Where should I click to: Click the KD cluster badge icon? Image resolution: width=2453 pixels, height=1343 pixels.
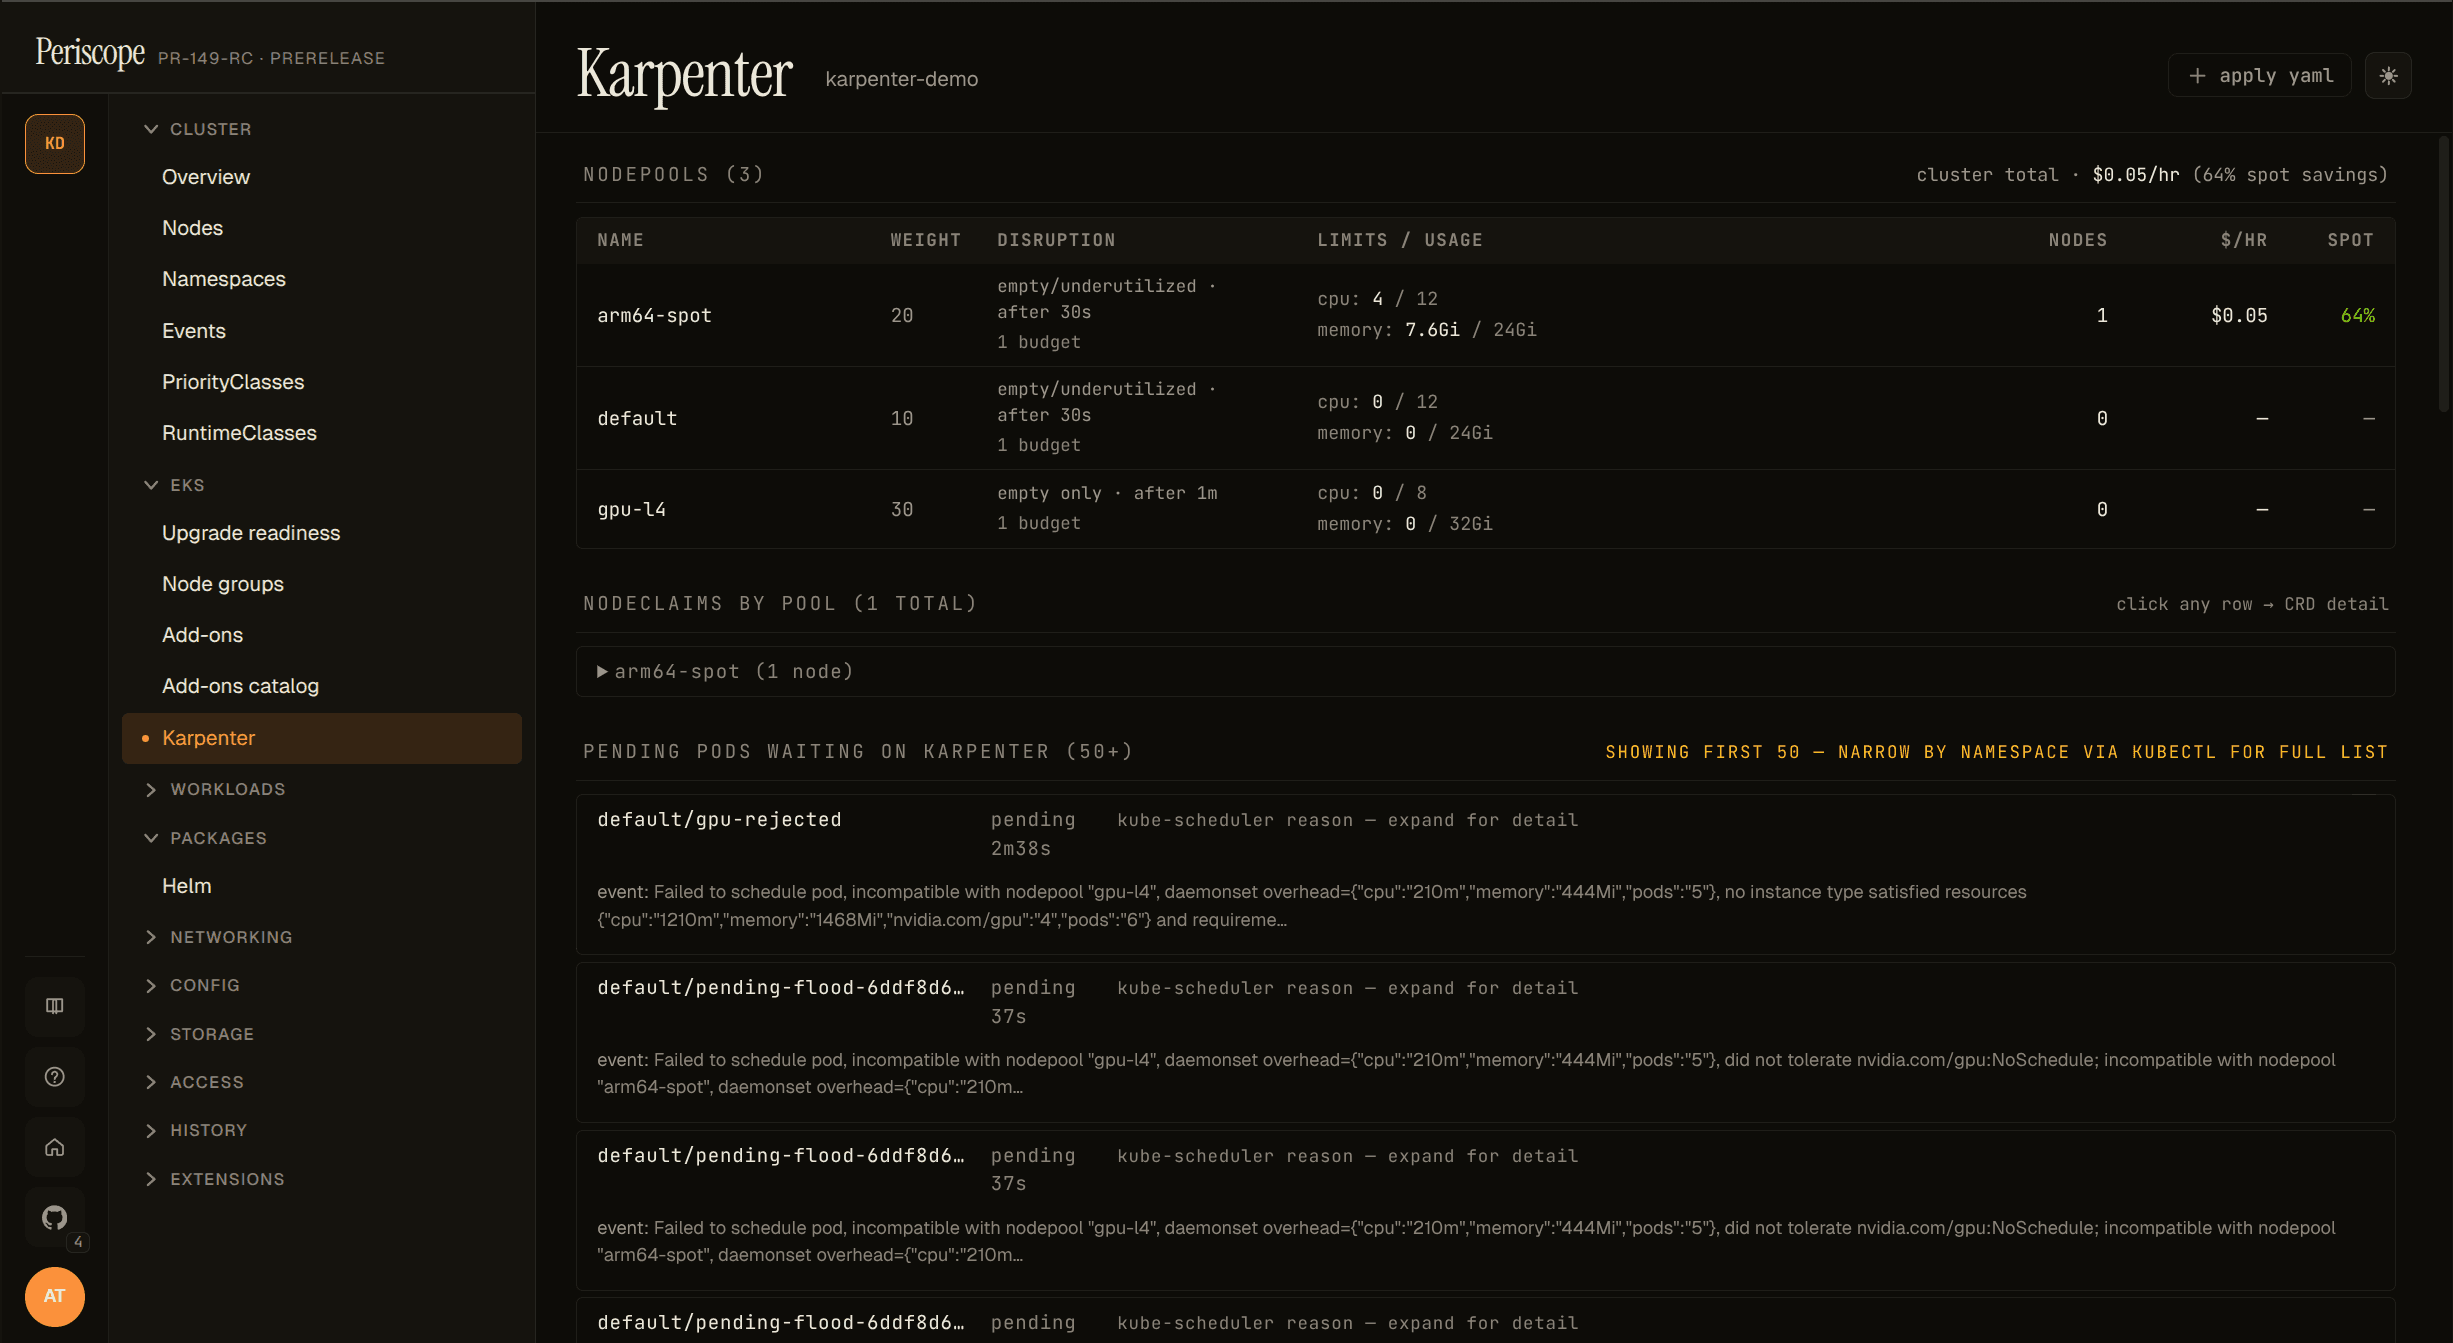coord(55,144)
